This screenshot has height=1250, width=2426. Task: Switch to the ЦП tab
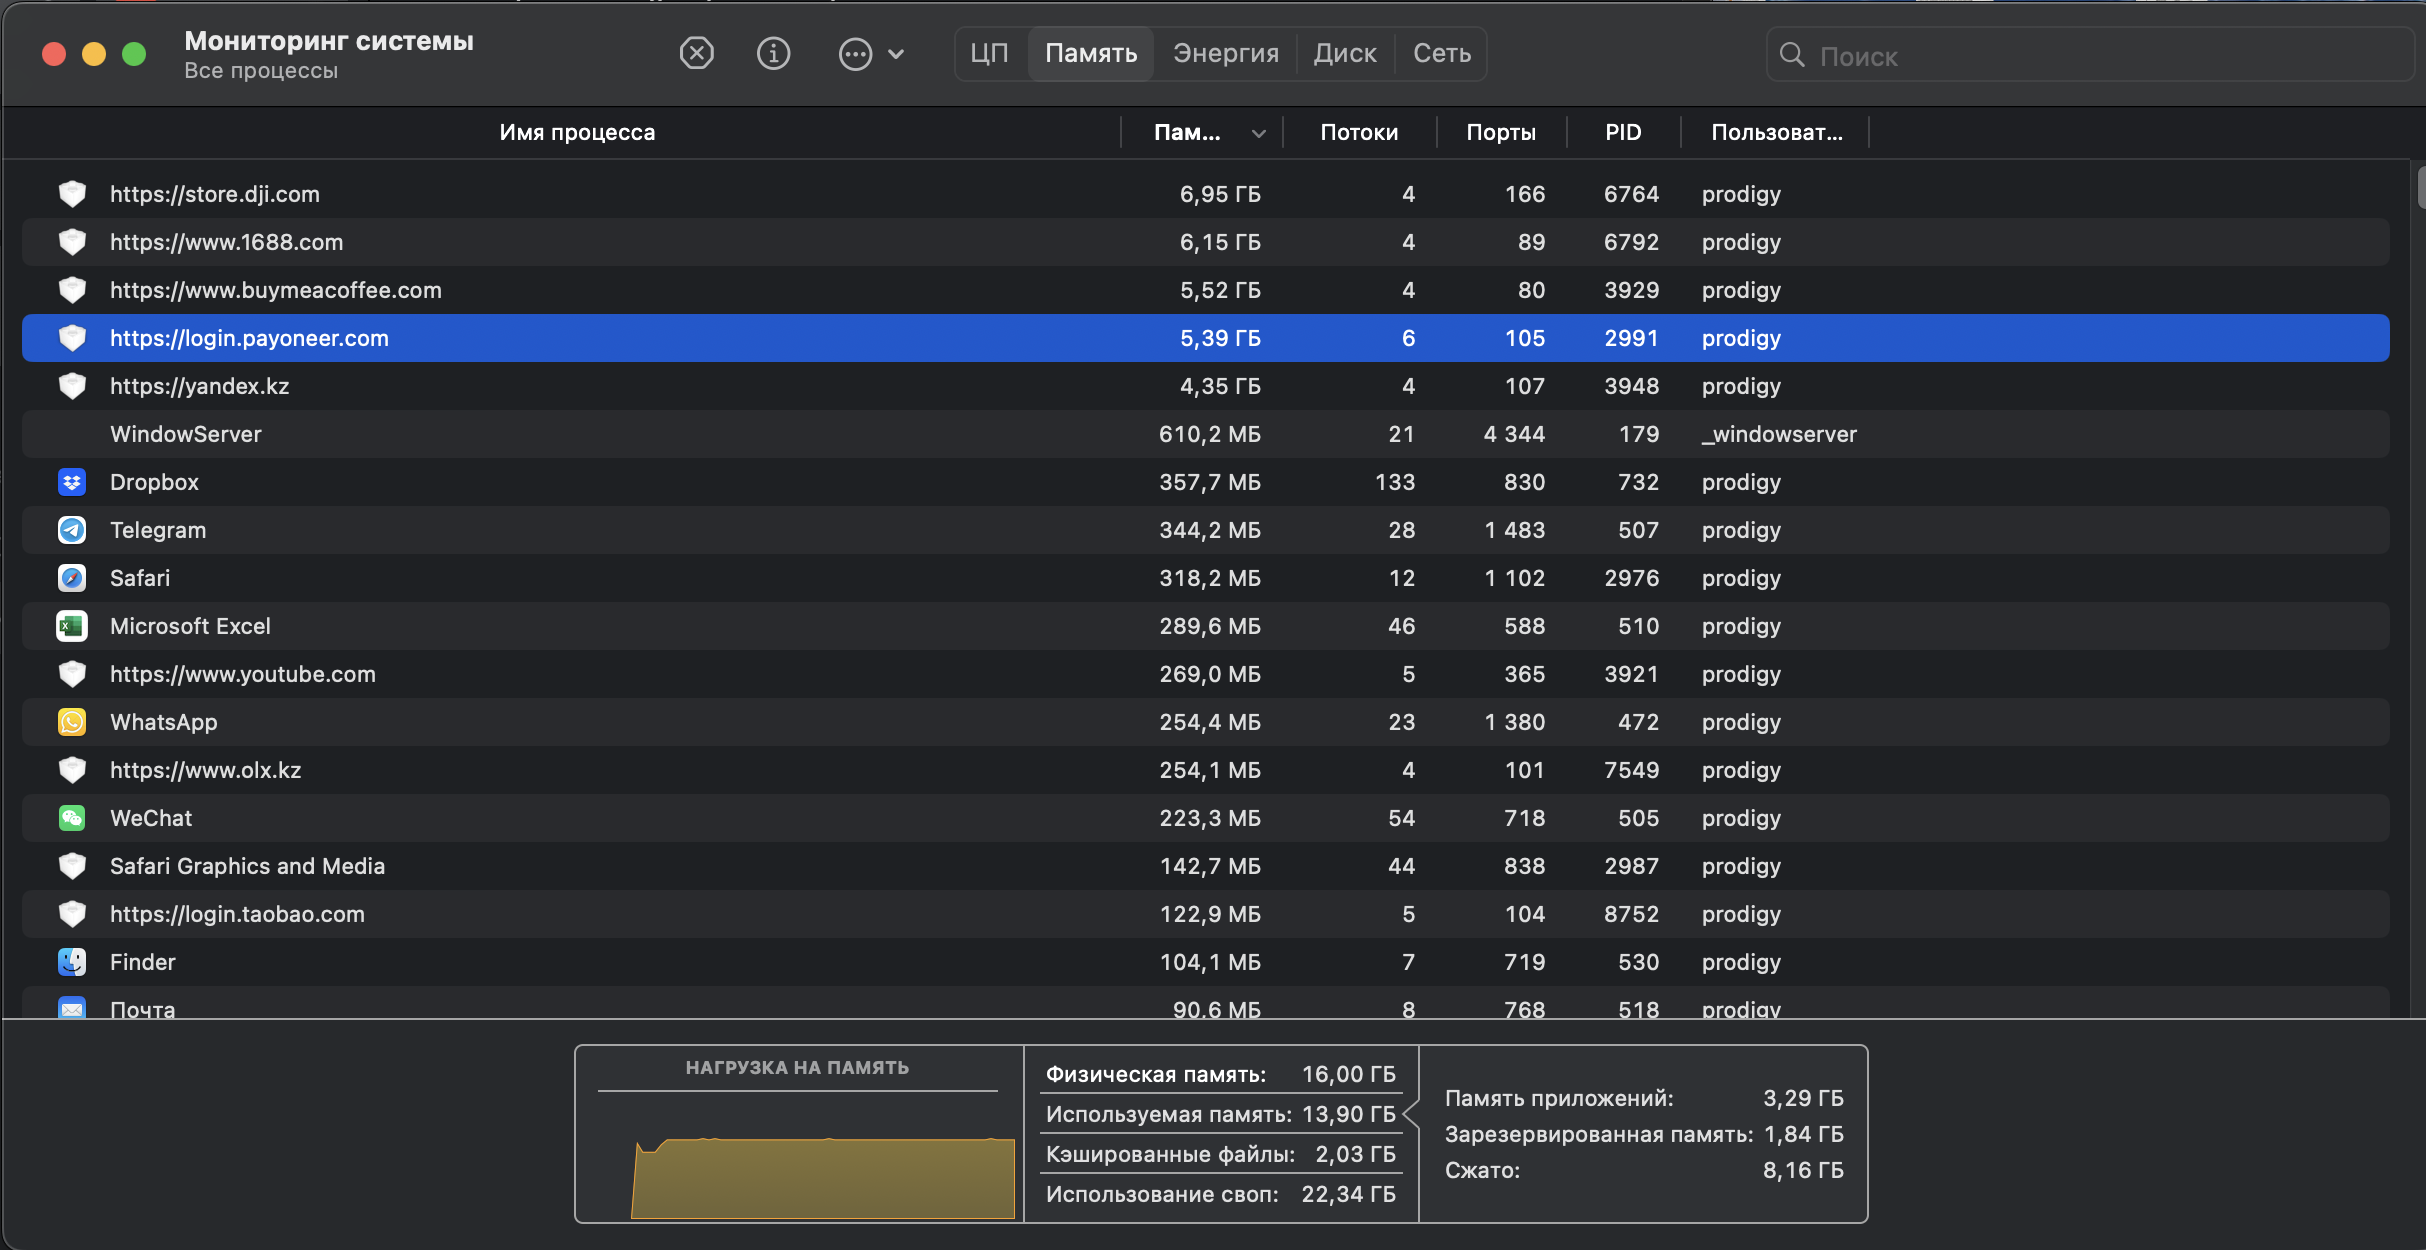click(x=989, y=53)
